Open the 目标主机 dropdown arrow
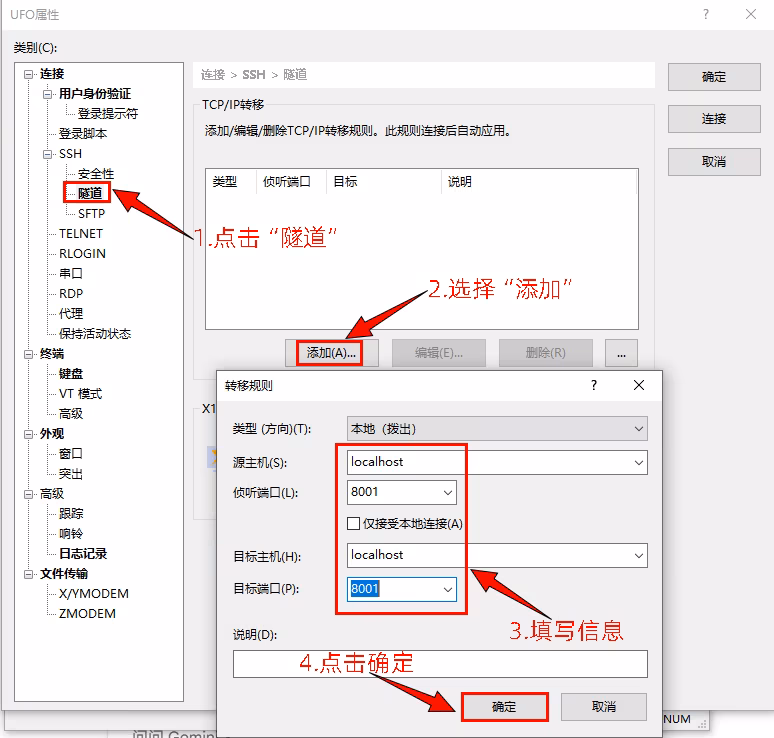 638,556
